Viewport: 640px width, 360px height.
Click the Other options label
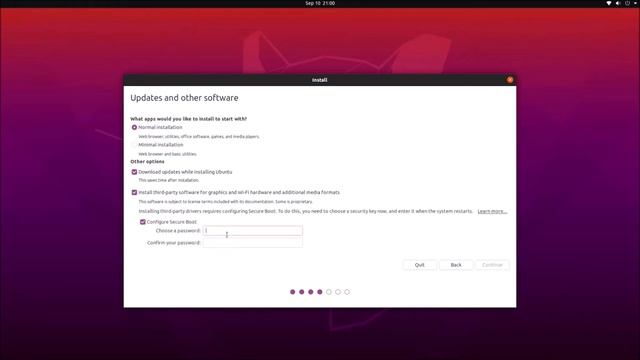point(147,162)
